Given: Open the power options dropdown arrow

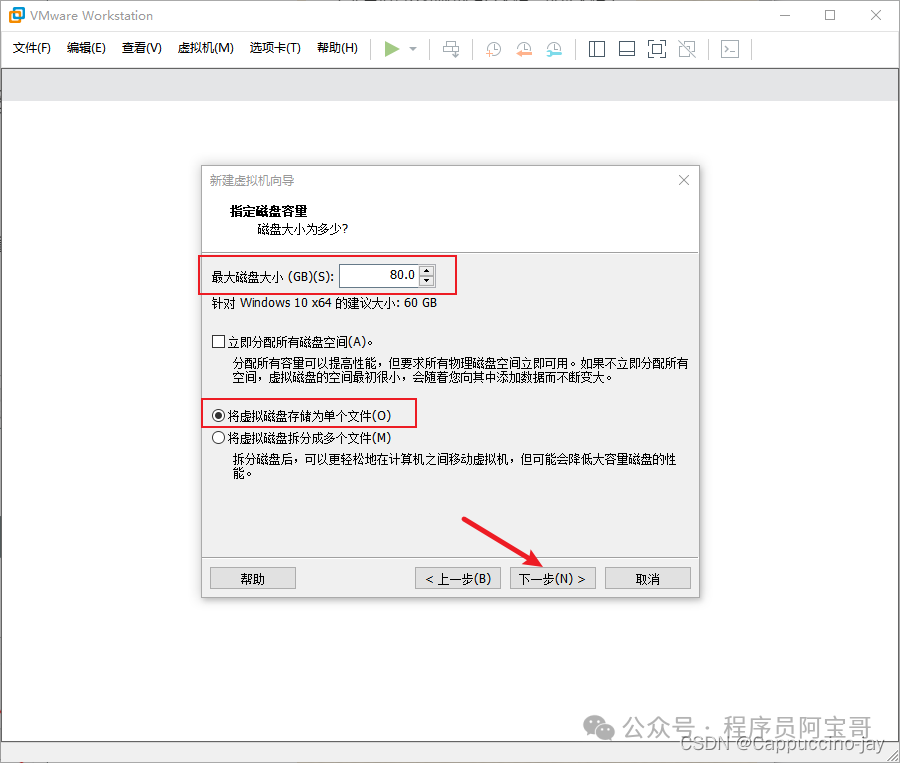Looking at the screenshot, I should click(x=413, y=49).
